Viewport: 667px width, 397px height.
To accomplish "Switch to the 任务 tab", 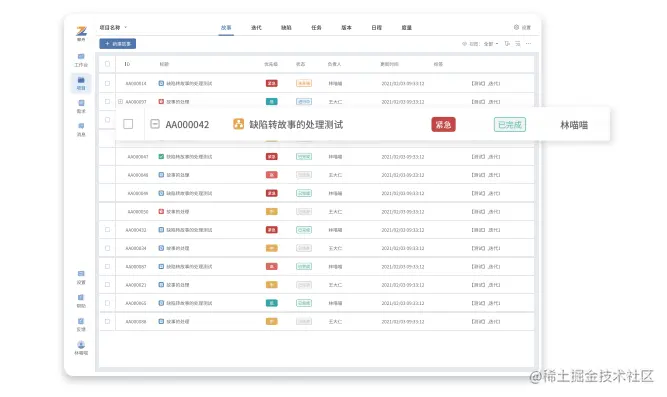I will pyautogui.click(x=316, y=28).
